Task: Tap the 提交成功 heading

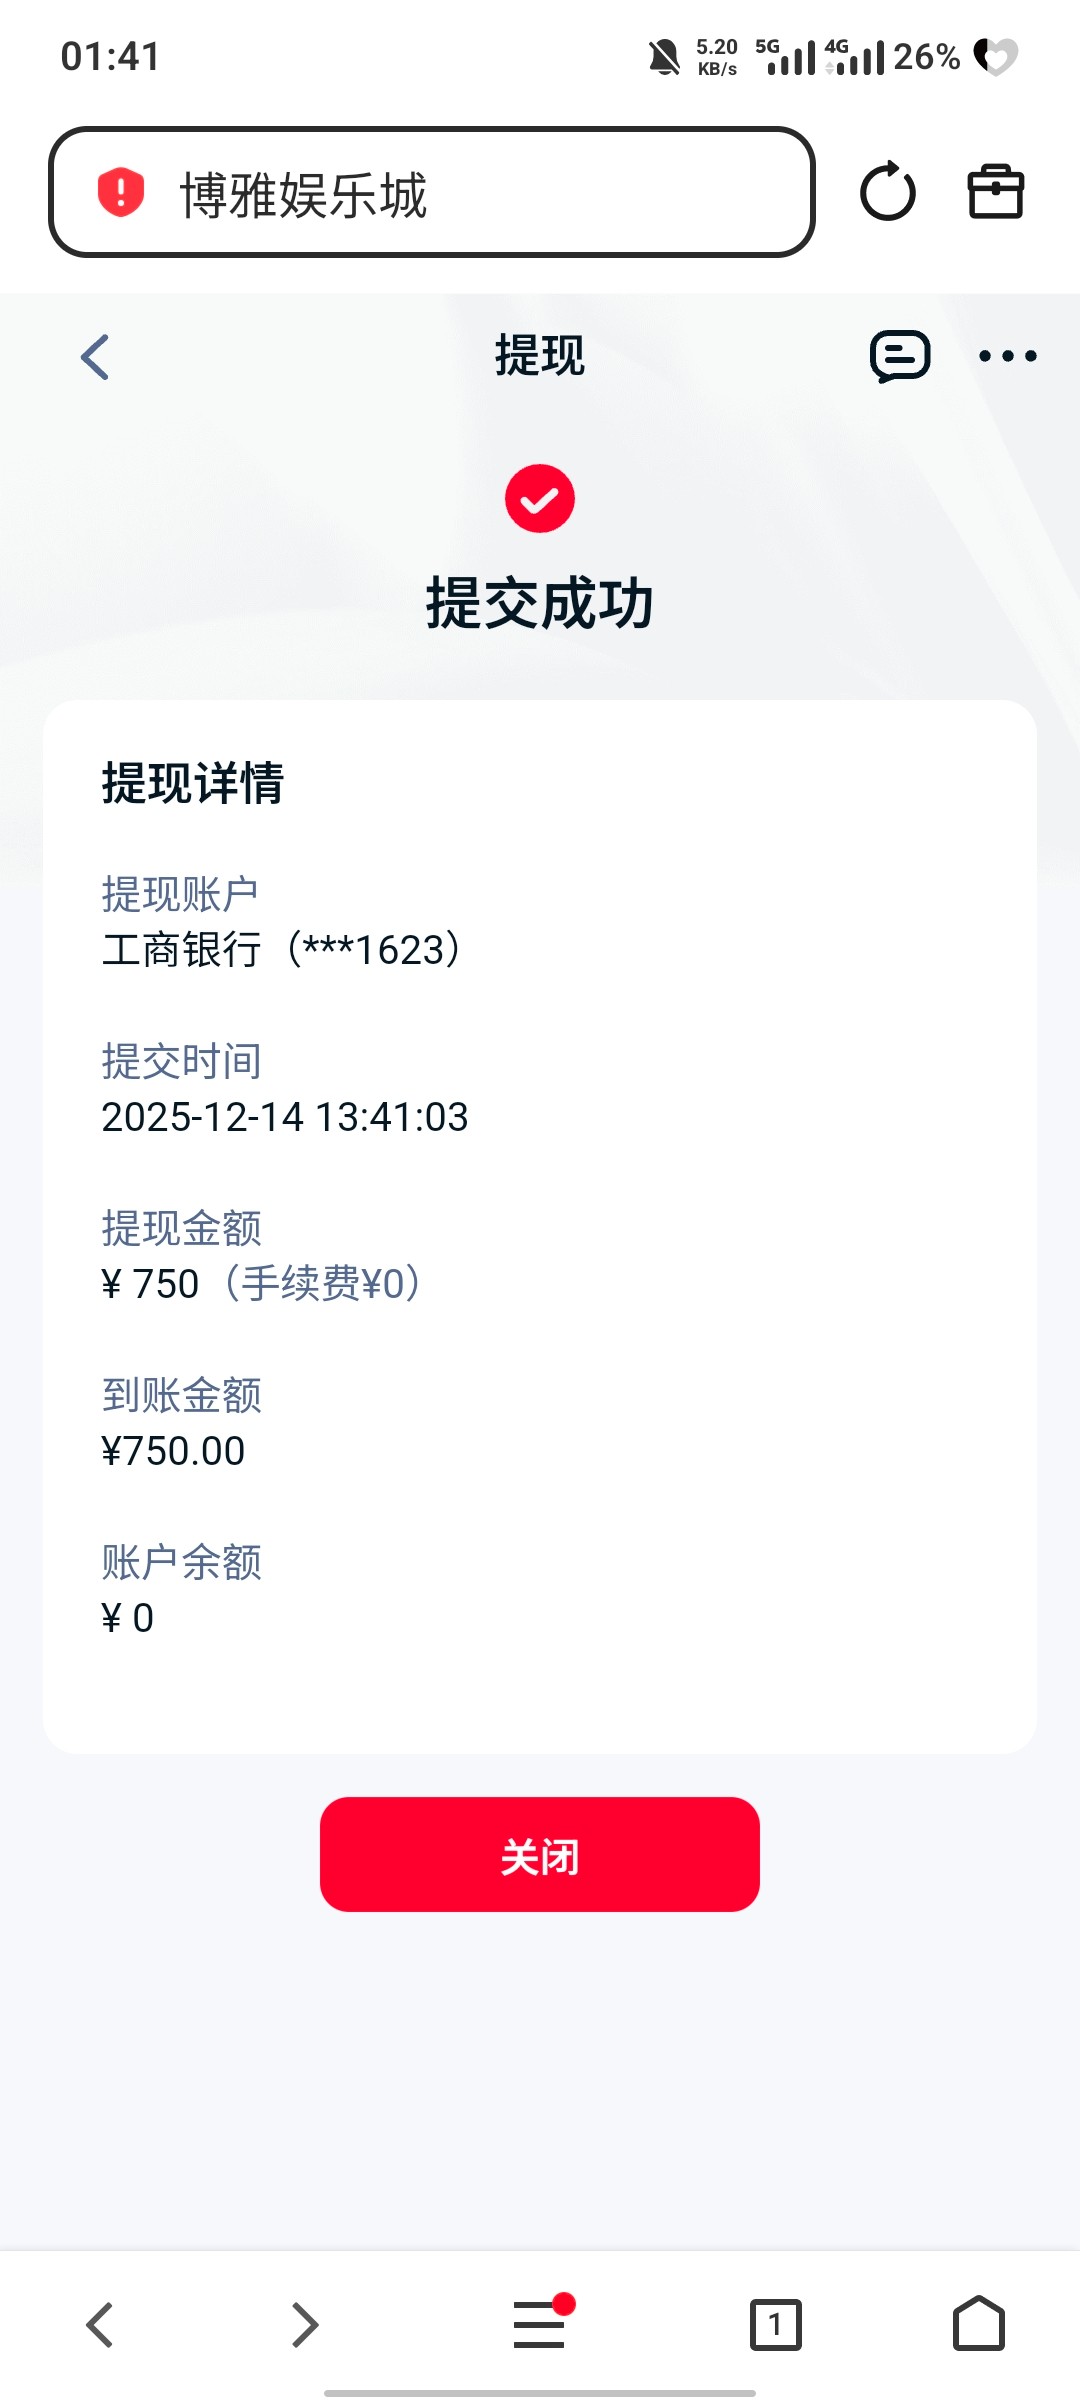Action: 540,604
